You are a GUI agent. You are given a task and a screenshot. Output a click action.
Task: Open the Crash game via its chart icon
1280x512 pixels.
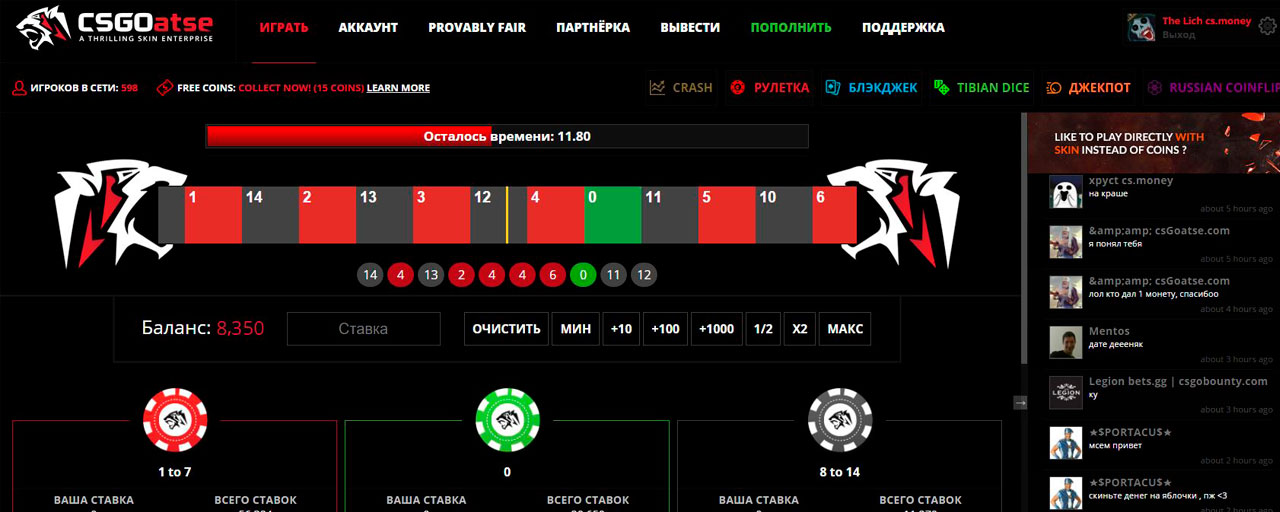click(x=657, y=88)
